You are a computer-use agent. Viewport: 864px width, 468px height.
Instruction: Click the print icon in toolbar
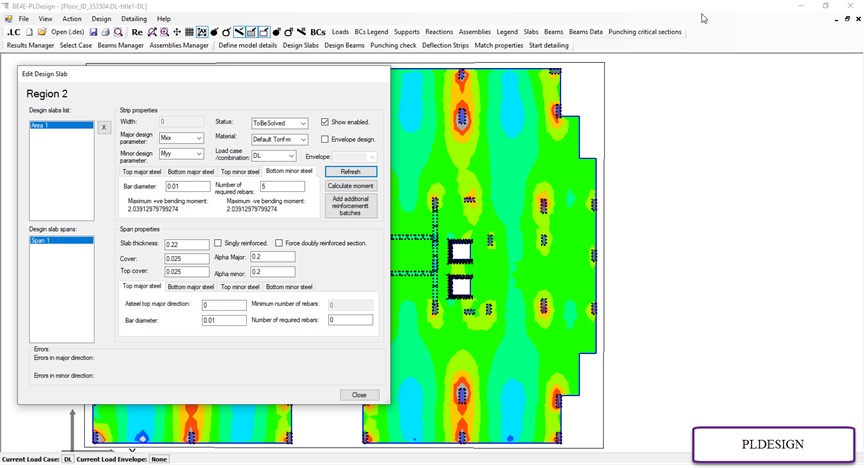coord(105,32)
